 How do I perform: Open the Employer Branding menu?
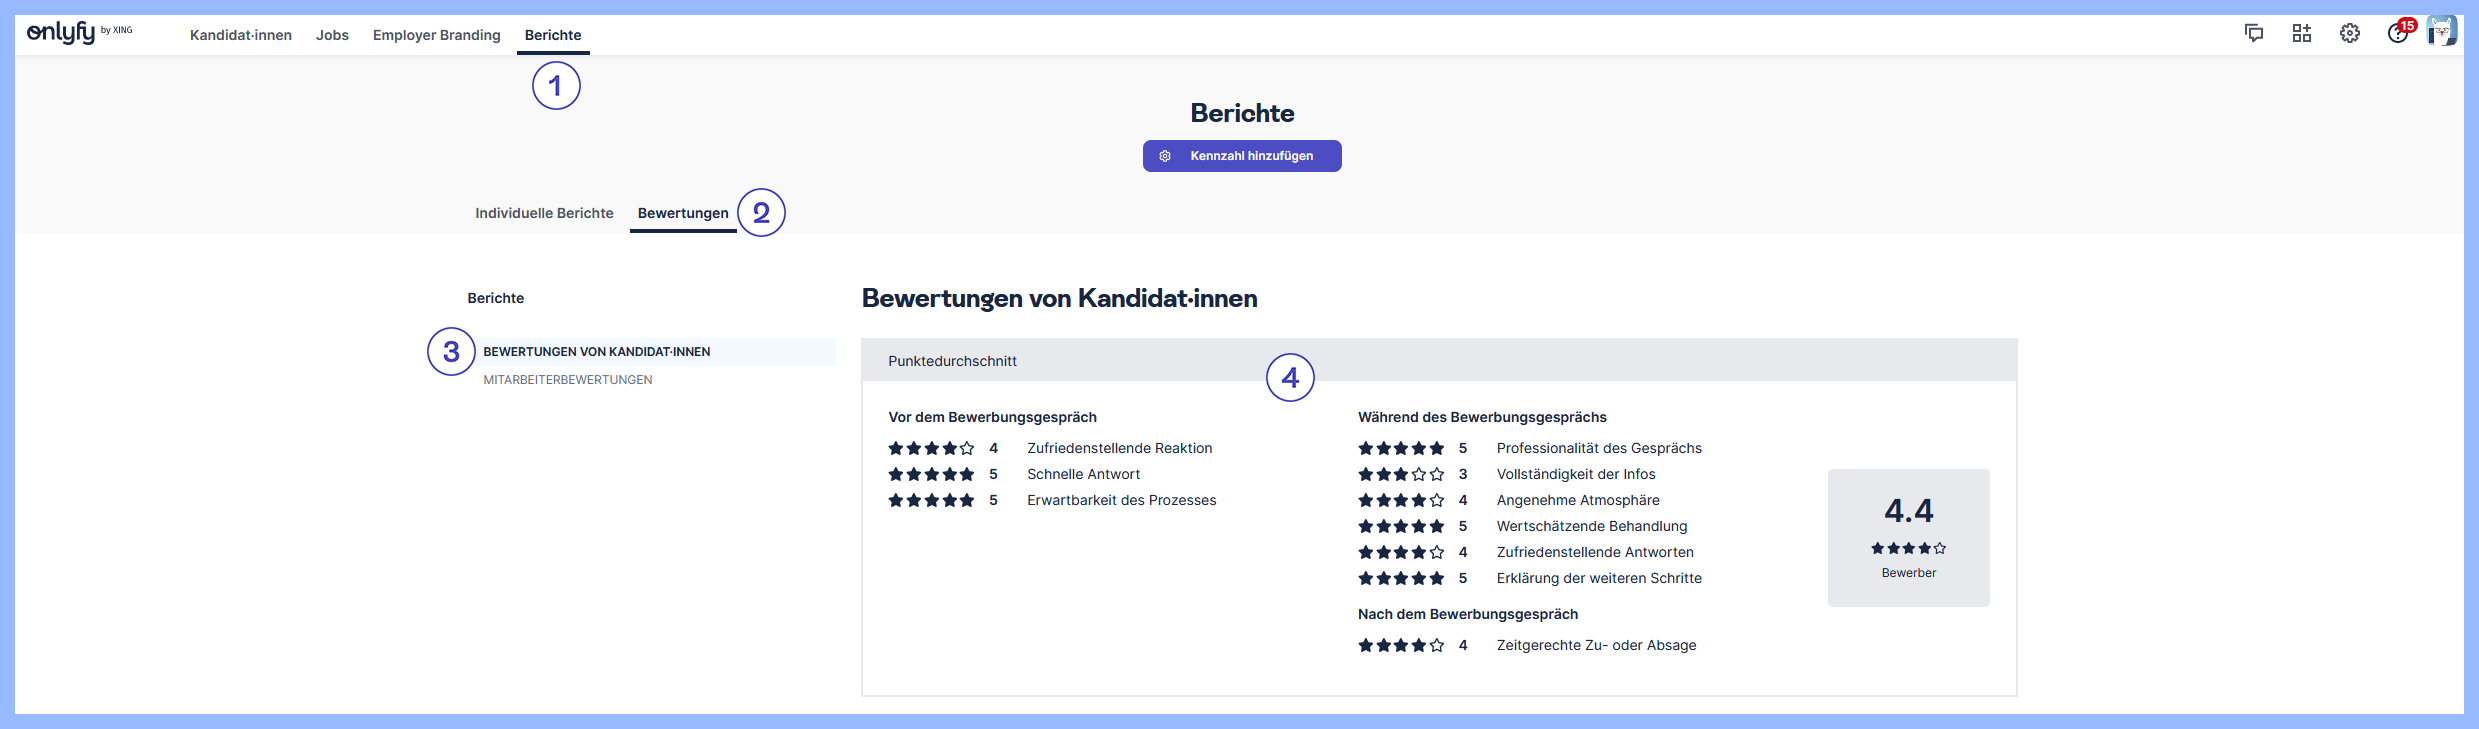(x=437, y=35)
